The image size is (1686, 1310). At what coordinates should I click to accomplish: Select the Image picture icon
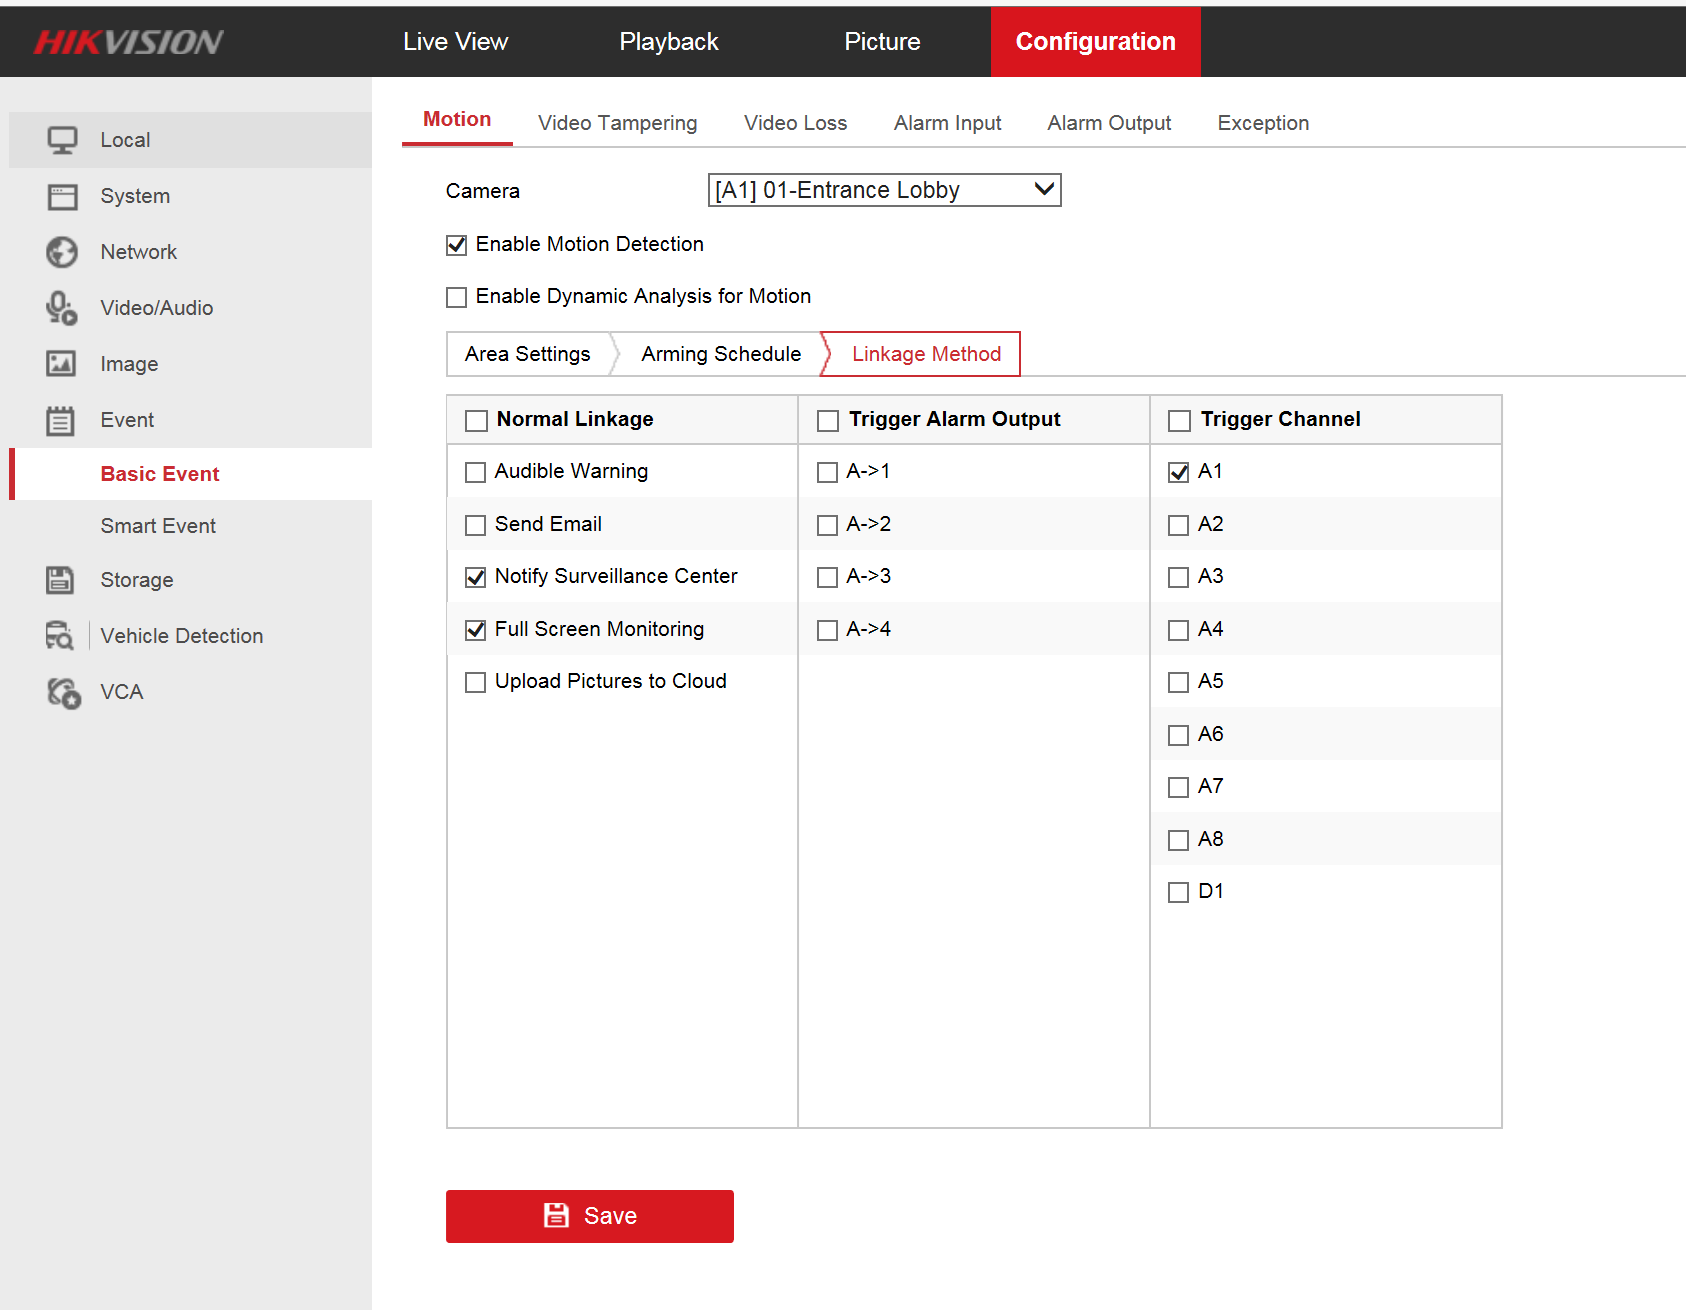(x=62, y=364)
